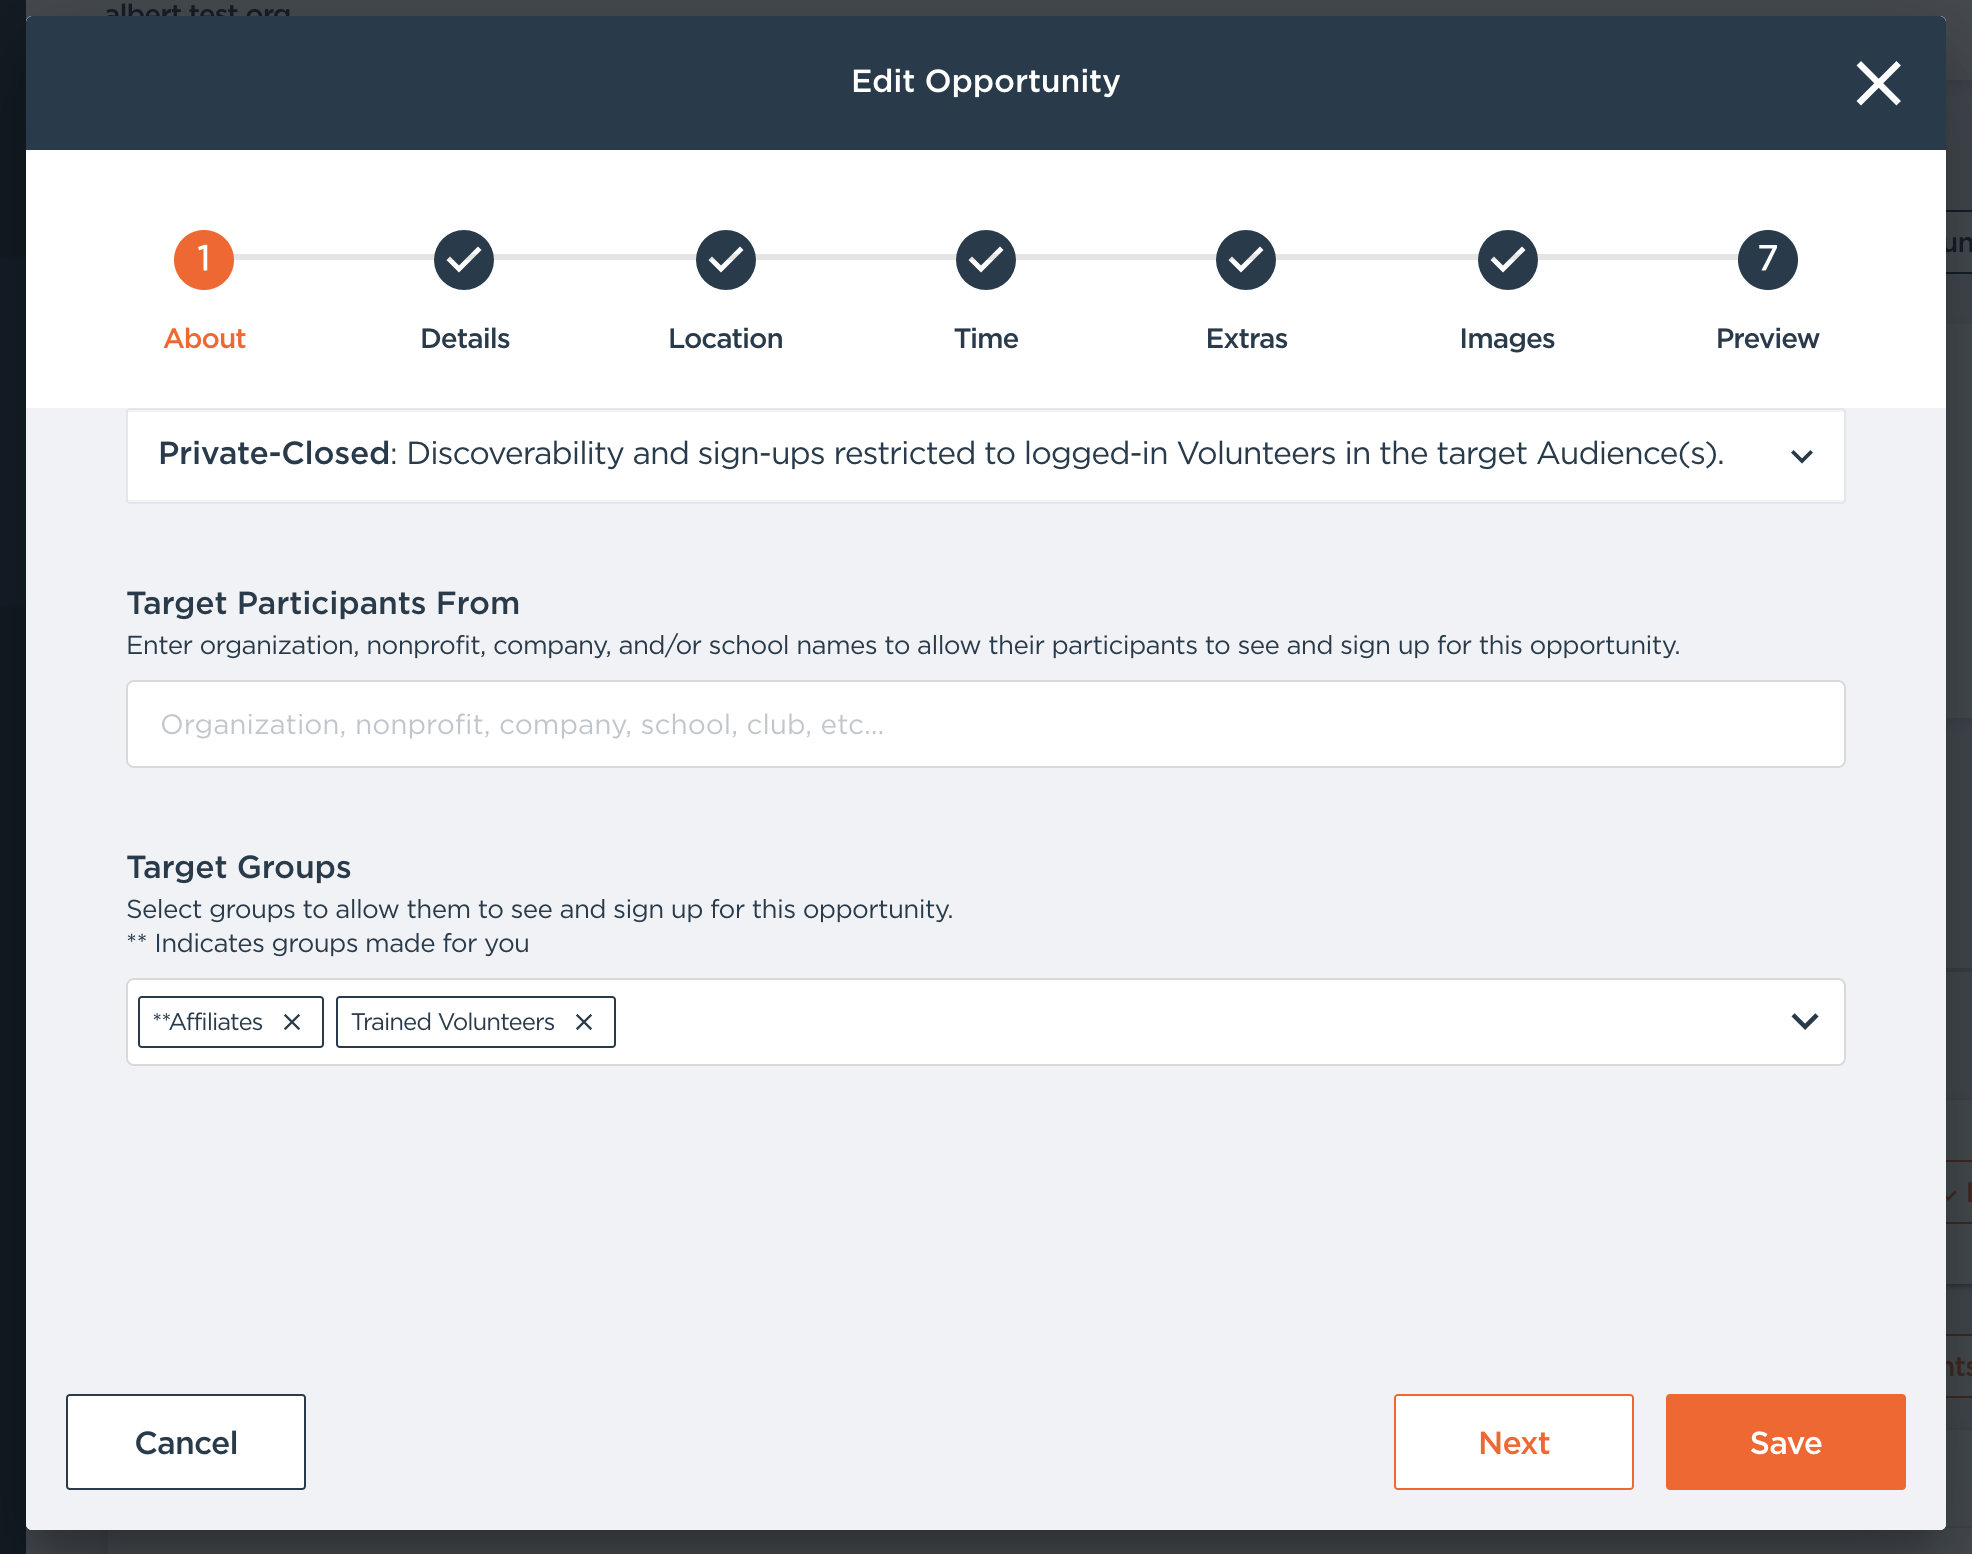Click the orange Save button
Viewport: 1972px width, 1554px height.
tap(1785, 1442)
